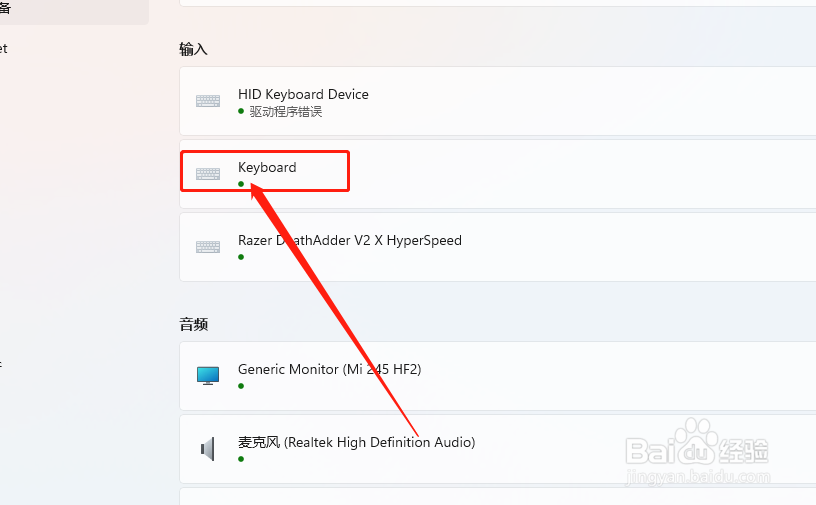Click the 音频 section heading
This screenshot has width=816, height=505.
tap(194, 324)
